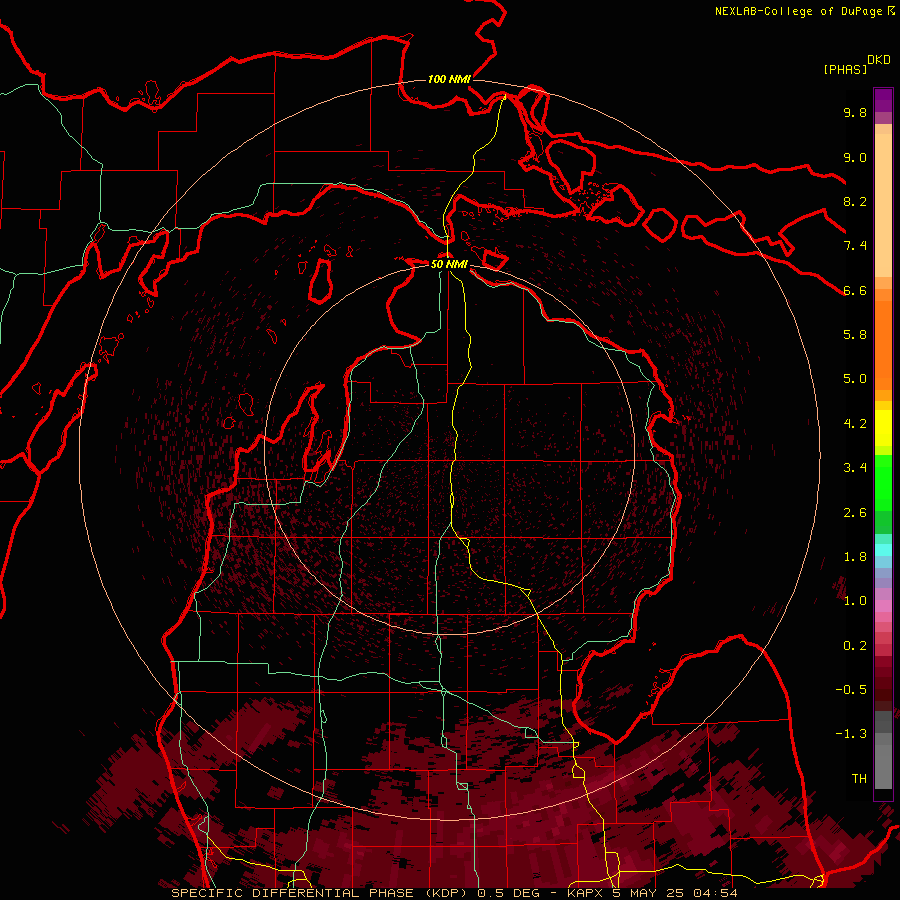The width and height of the screenshot is (900, 900).
Task: Select the 5.0 legend value
Action: pyautogui.click(x=855, y=379)
